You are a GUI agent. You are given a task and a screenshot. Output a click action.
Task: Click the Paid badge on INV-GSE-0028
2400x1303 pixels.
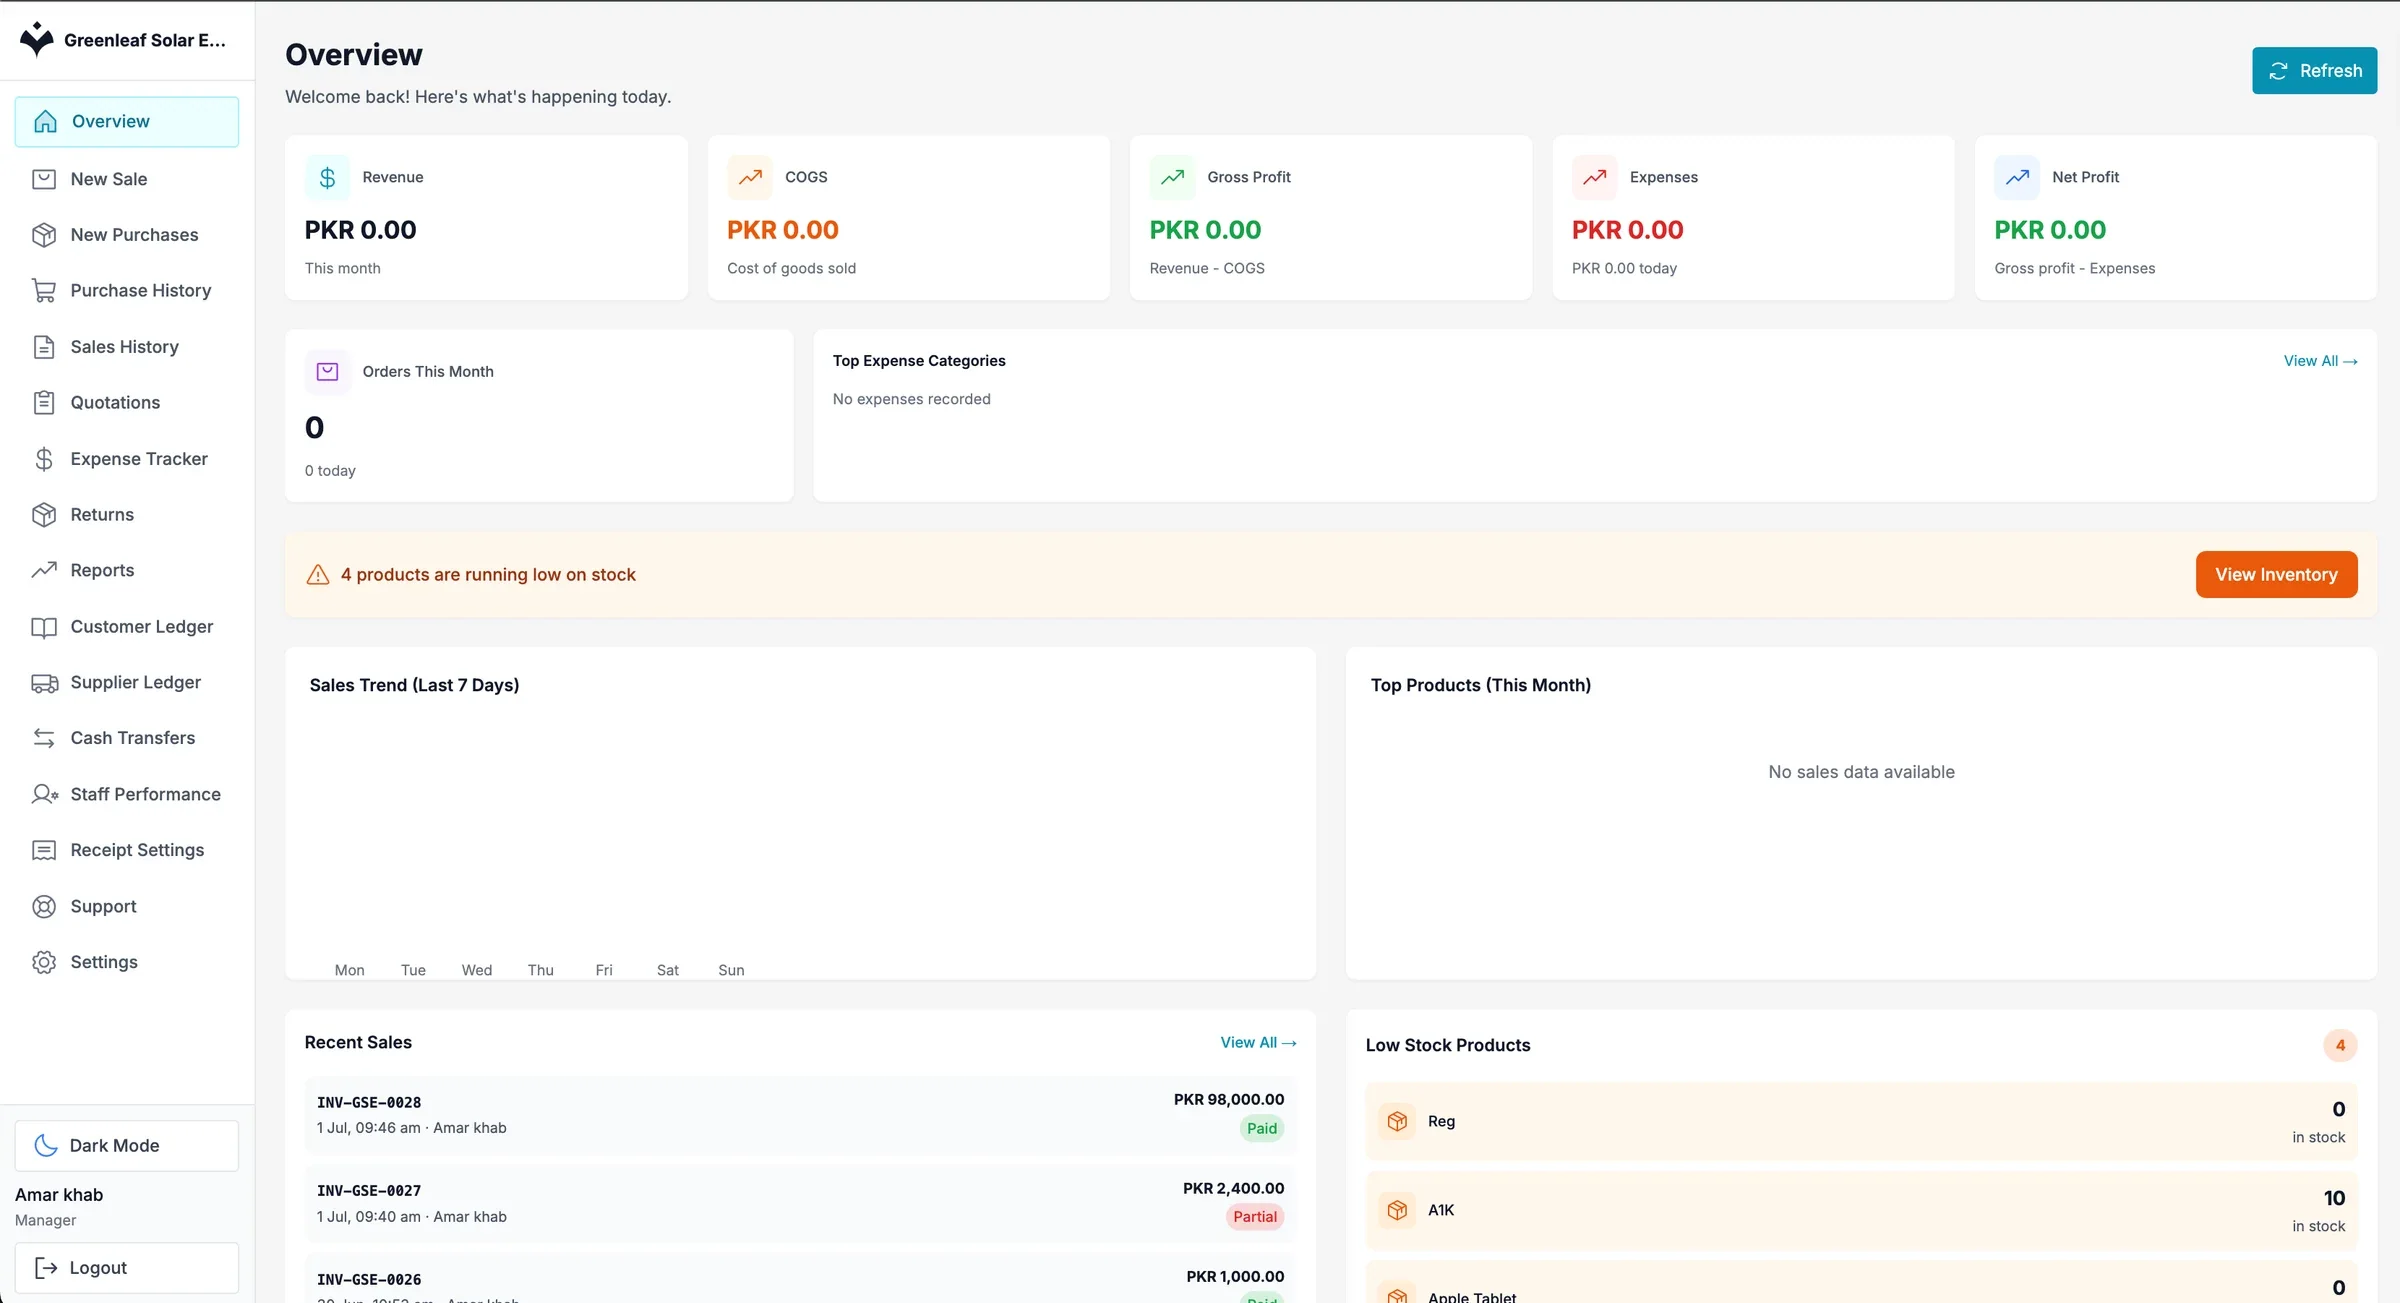click(1262, 1129)
